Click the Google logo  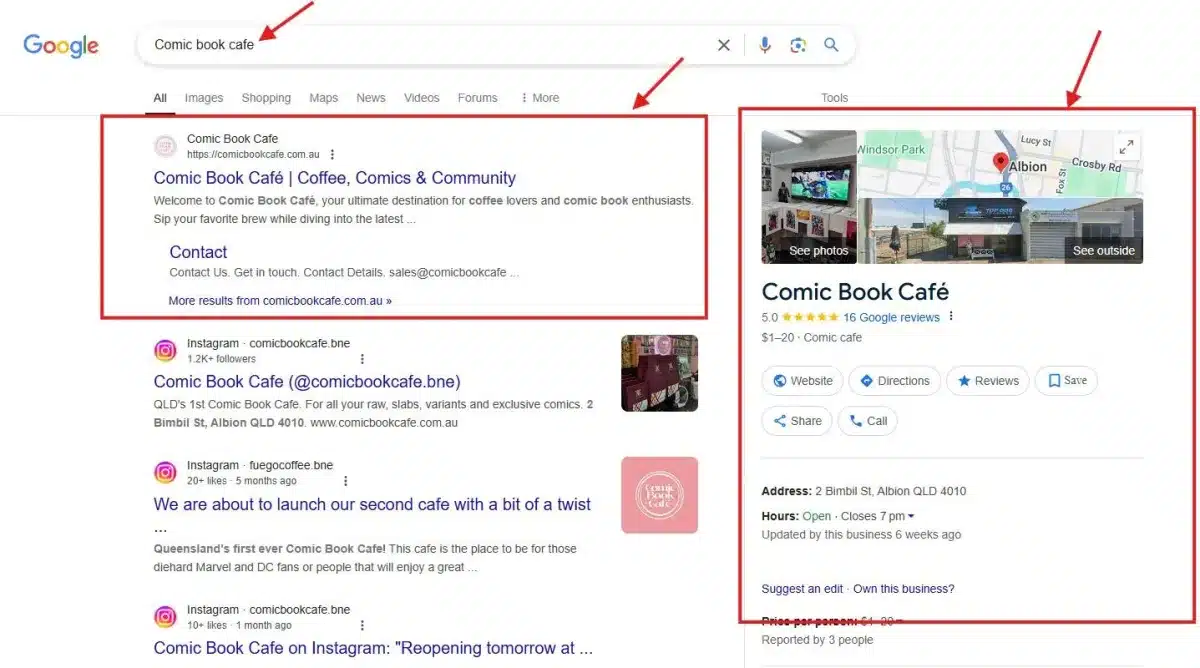pos(61,46)
